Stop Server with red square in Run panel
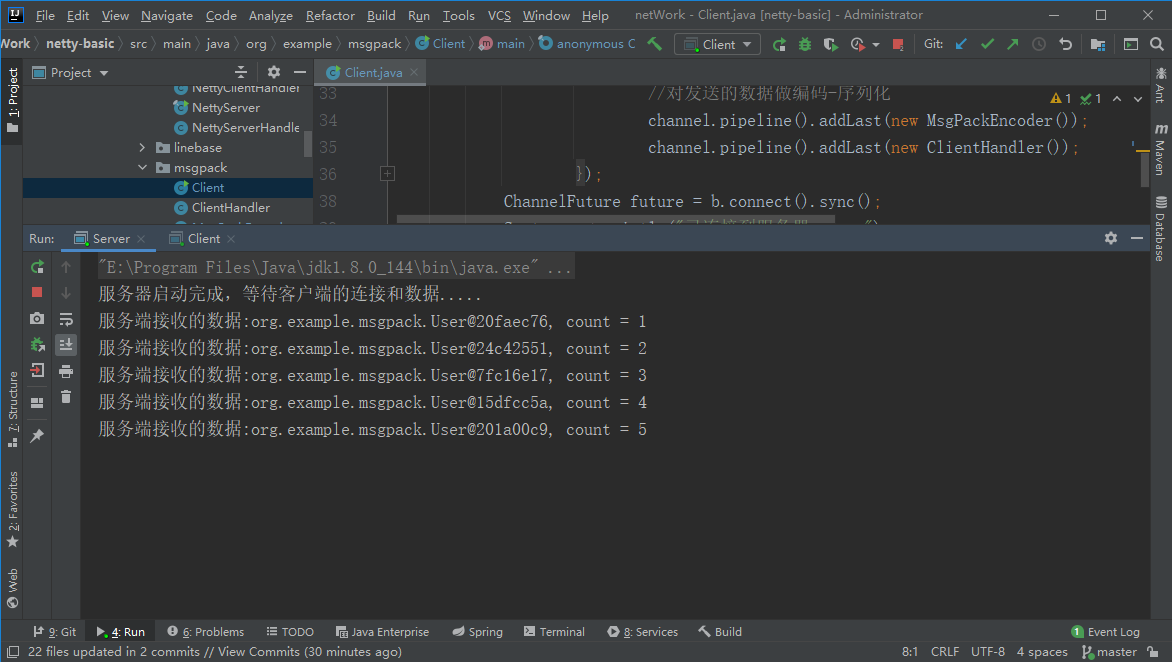This screenshot has width=1172, height=662. (37, 292)
